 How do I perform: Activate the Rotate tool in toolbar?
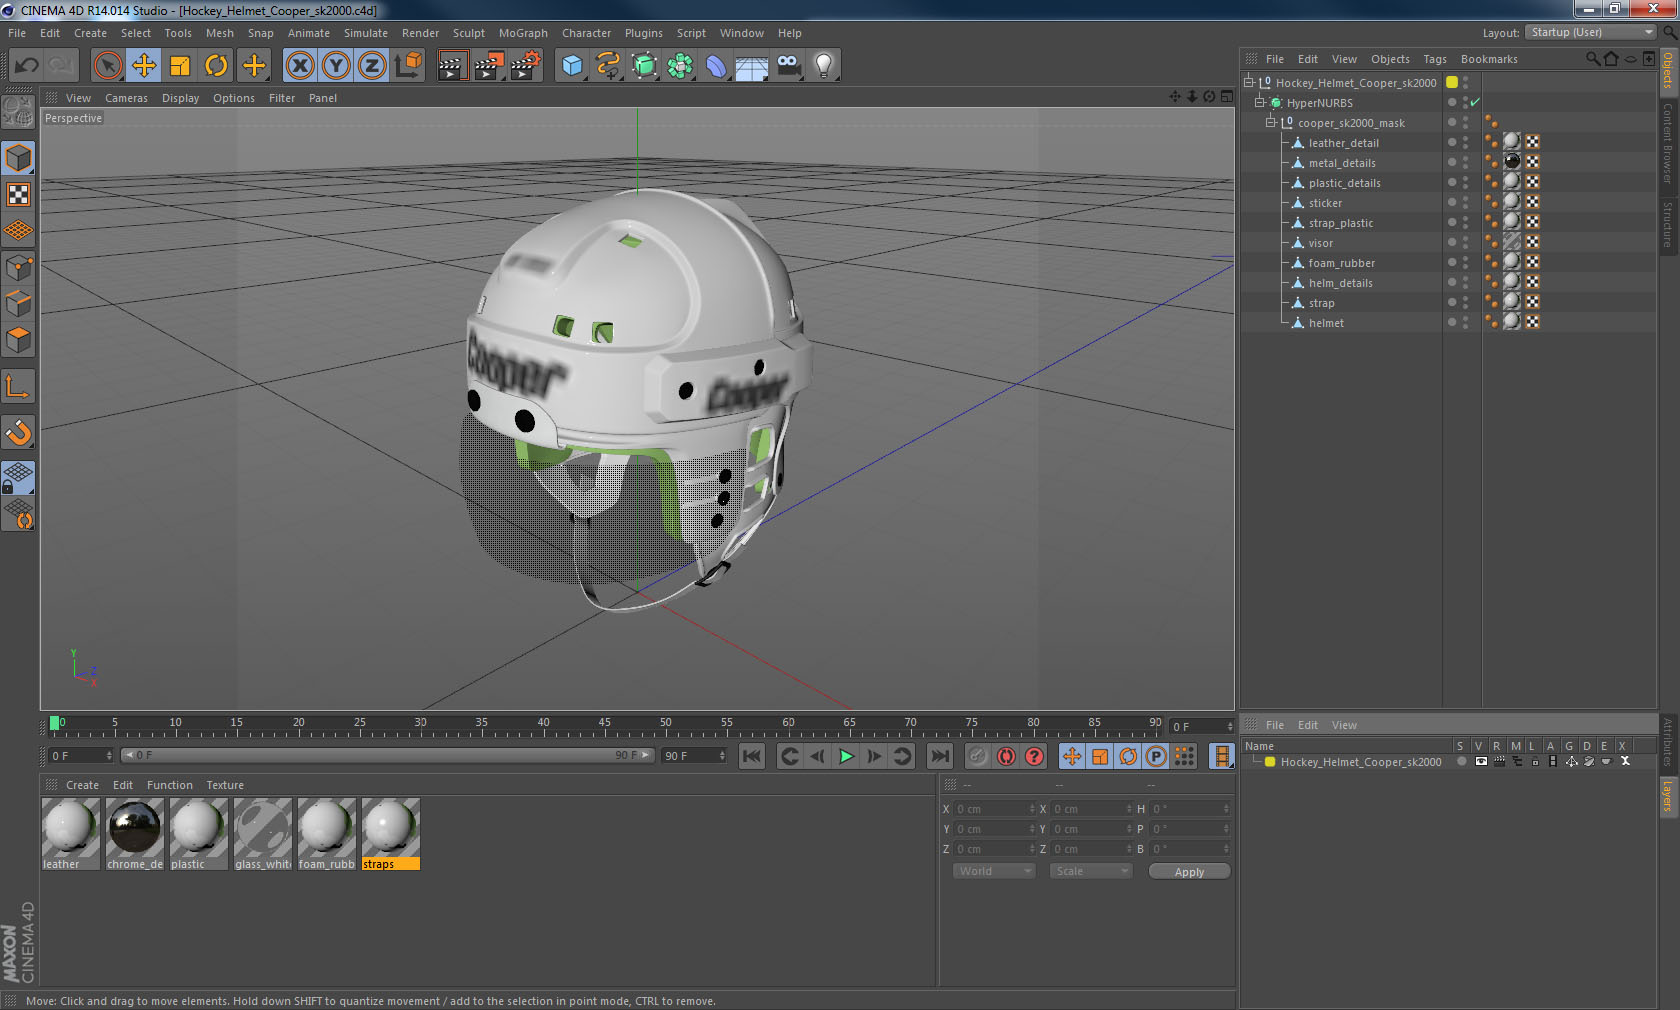tap(216, 66)
